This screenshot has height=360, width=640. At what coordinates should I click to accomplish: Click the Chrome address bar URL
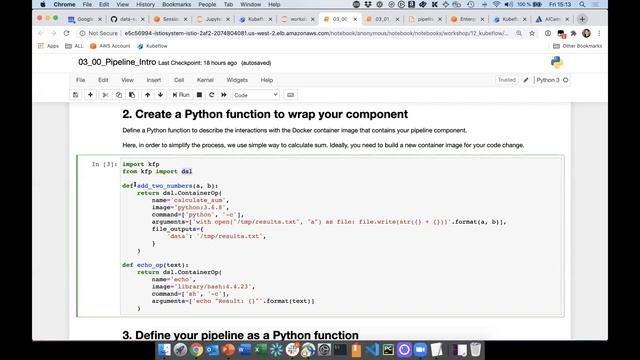[316, 33]
